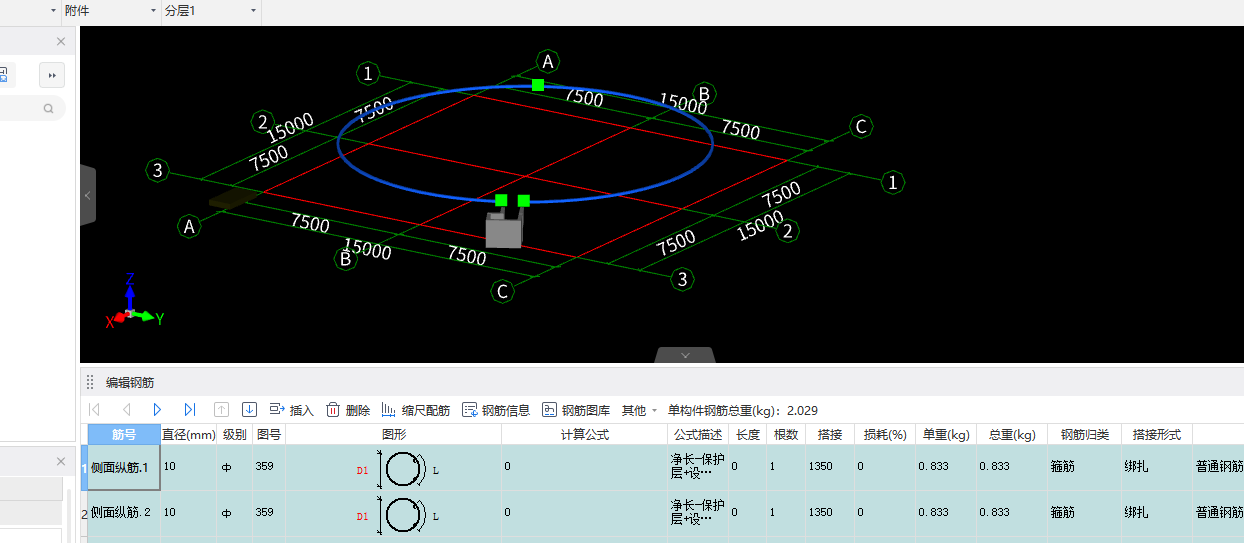
Task: Move selected rebar row up
Action: [222, 410]
